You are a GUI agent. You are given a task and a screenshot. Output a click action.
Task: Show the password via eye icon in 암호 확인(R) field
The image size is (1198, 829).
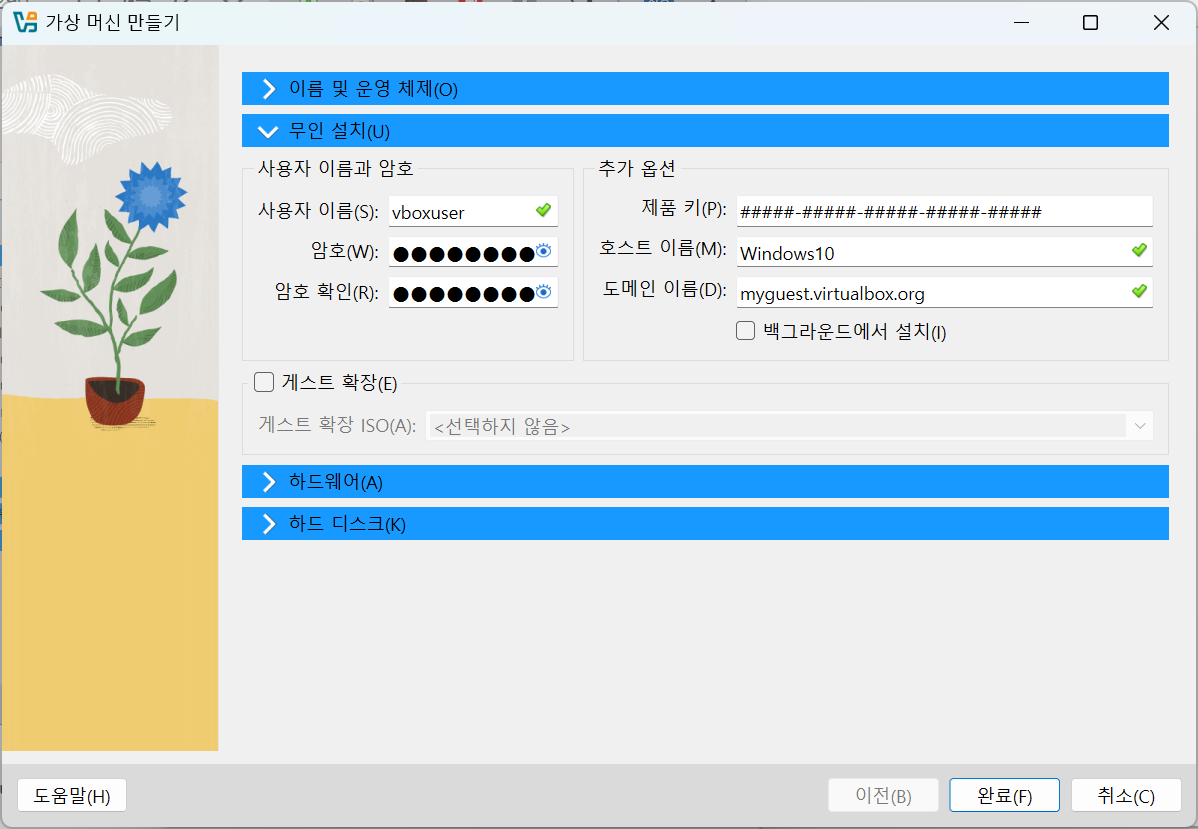coord(543,292)
